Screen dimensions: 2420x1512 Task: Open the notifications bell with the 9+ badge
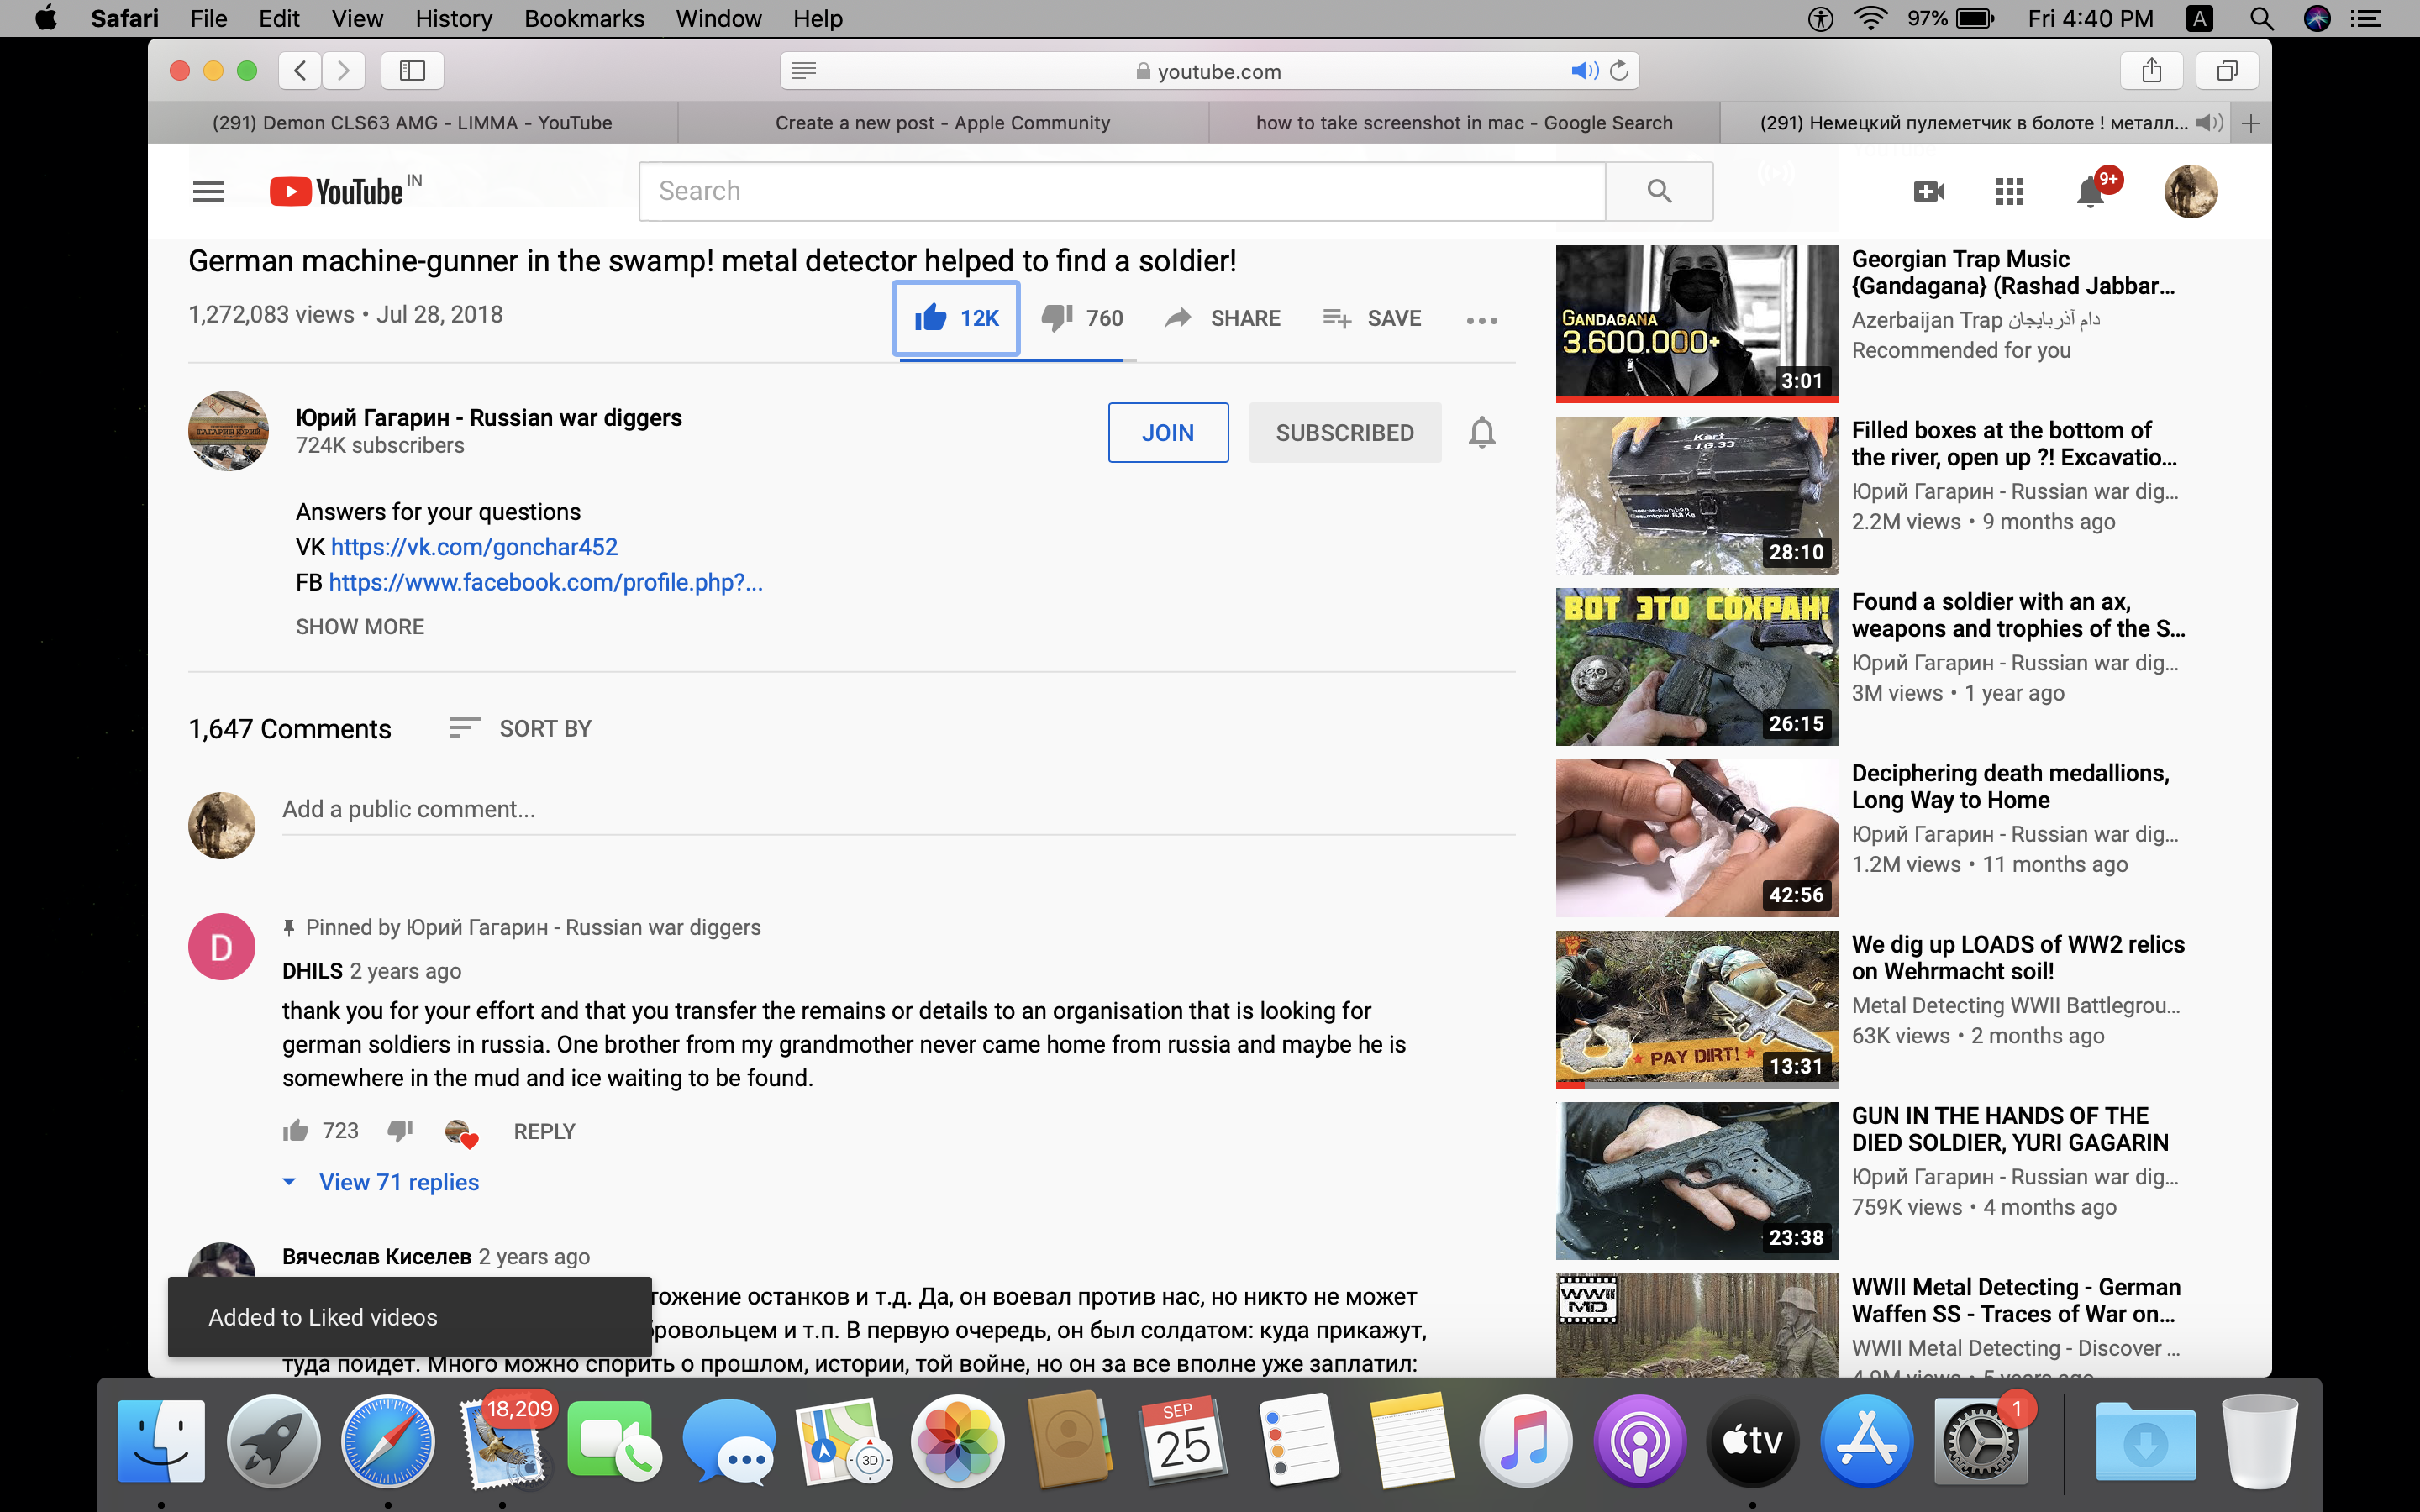tap(2090, 191)
